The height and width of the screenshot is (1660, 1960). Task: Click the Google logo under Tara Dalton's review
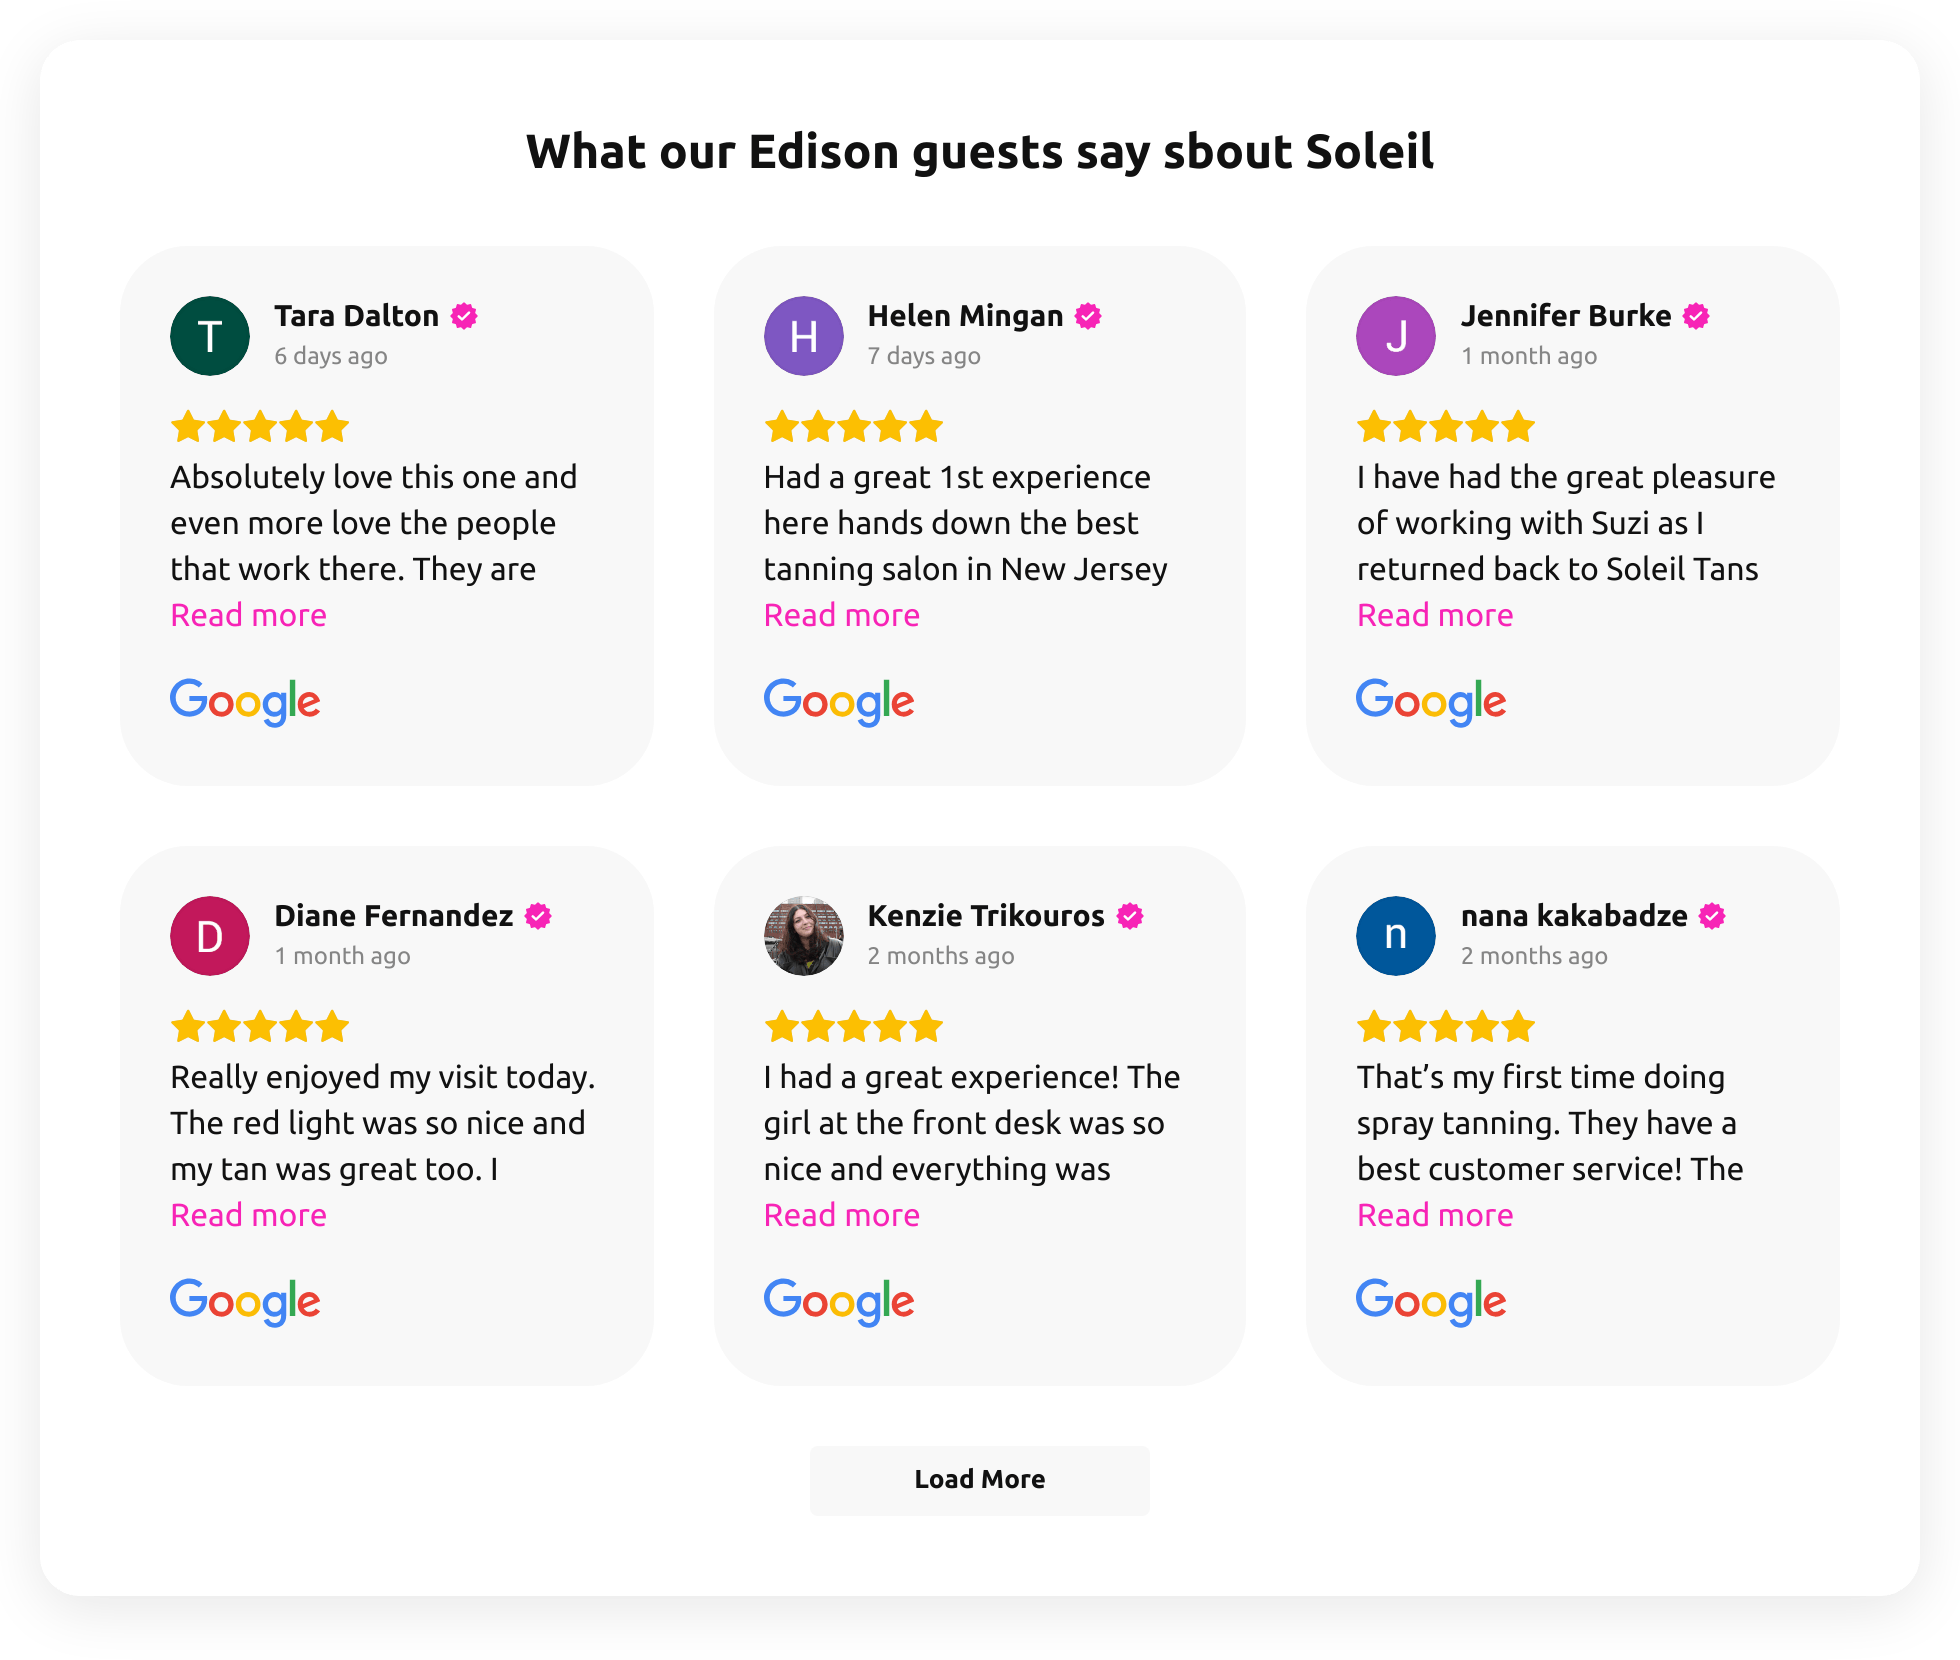tap(245, 701)
